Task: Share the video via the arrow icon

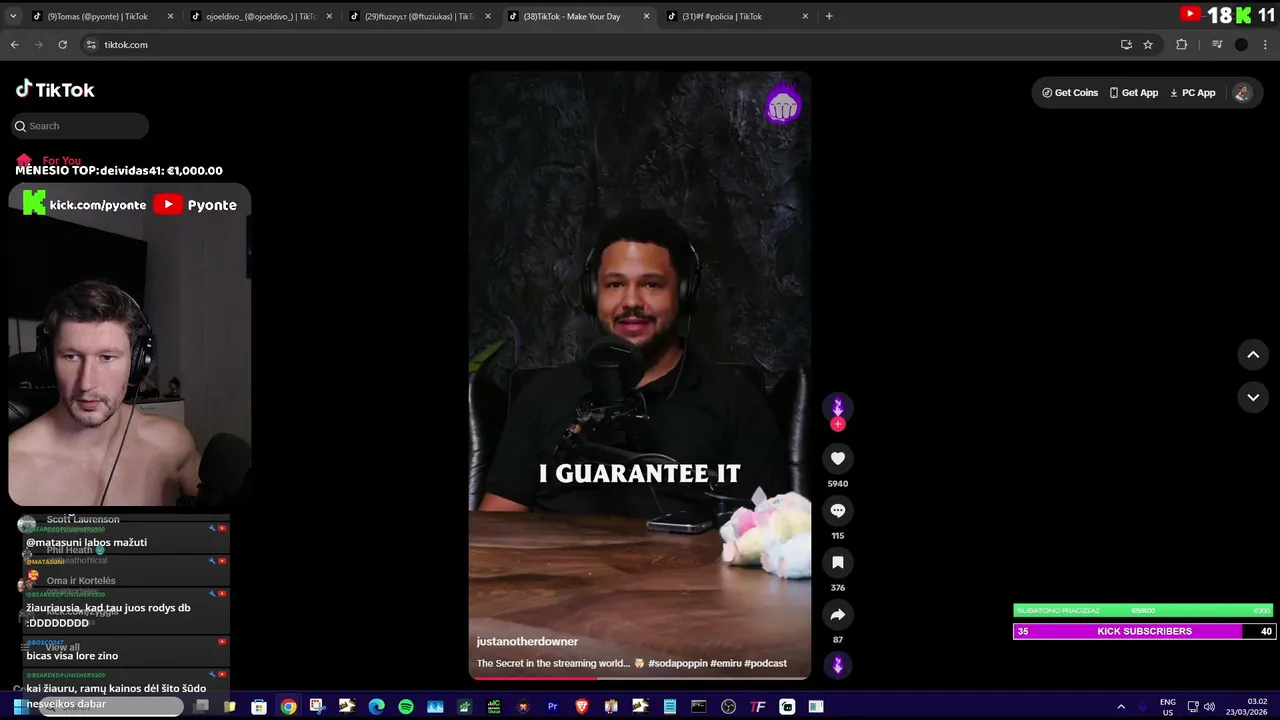Action: click(838, 615)
